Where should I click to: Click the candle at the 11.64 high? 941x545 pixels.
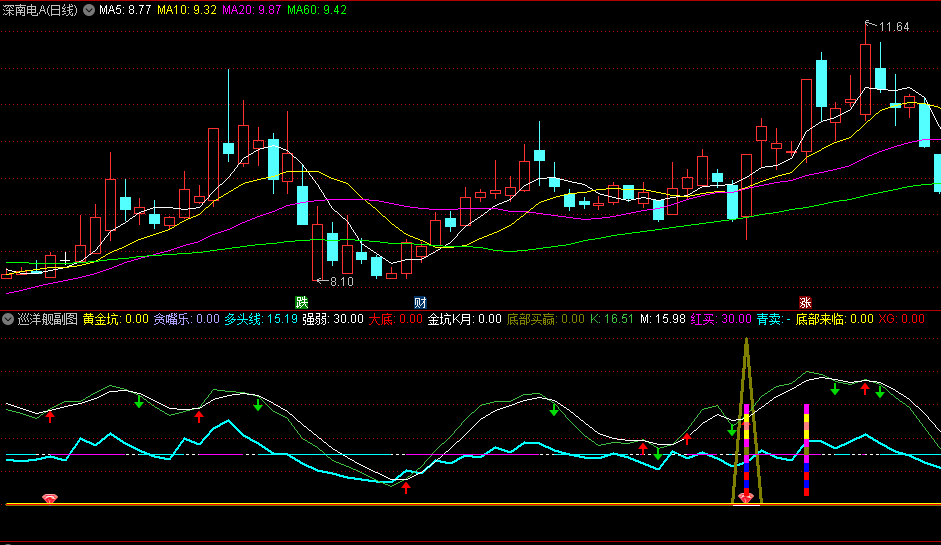pyautogui.click(x=865, y=79)
